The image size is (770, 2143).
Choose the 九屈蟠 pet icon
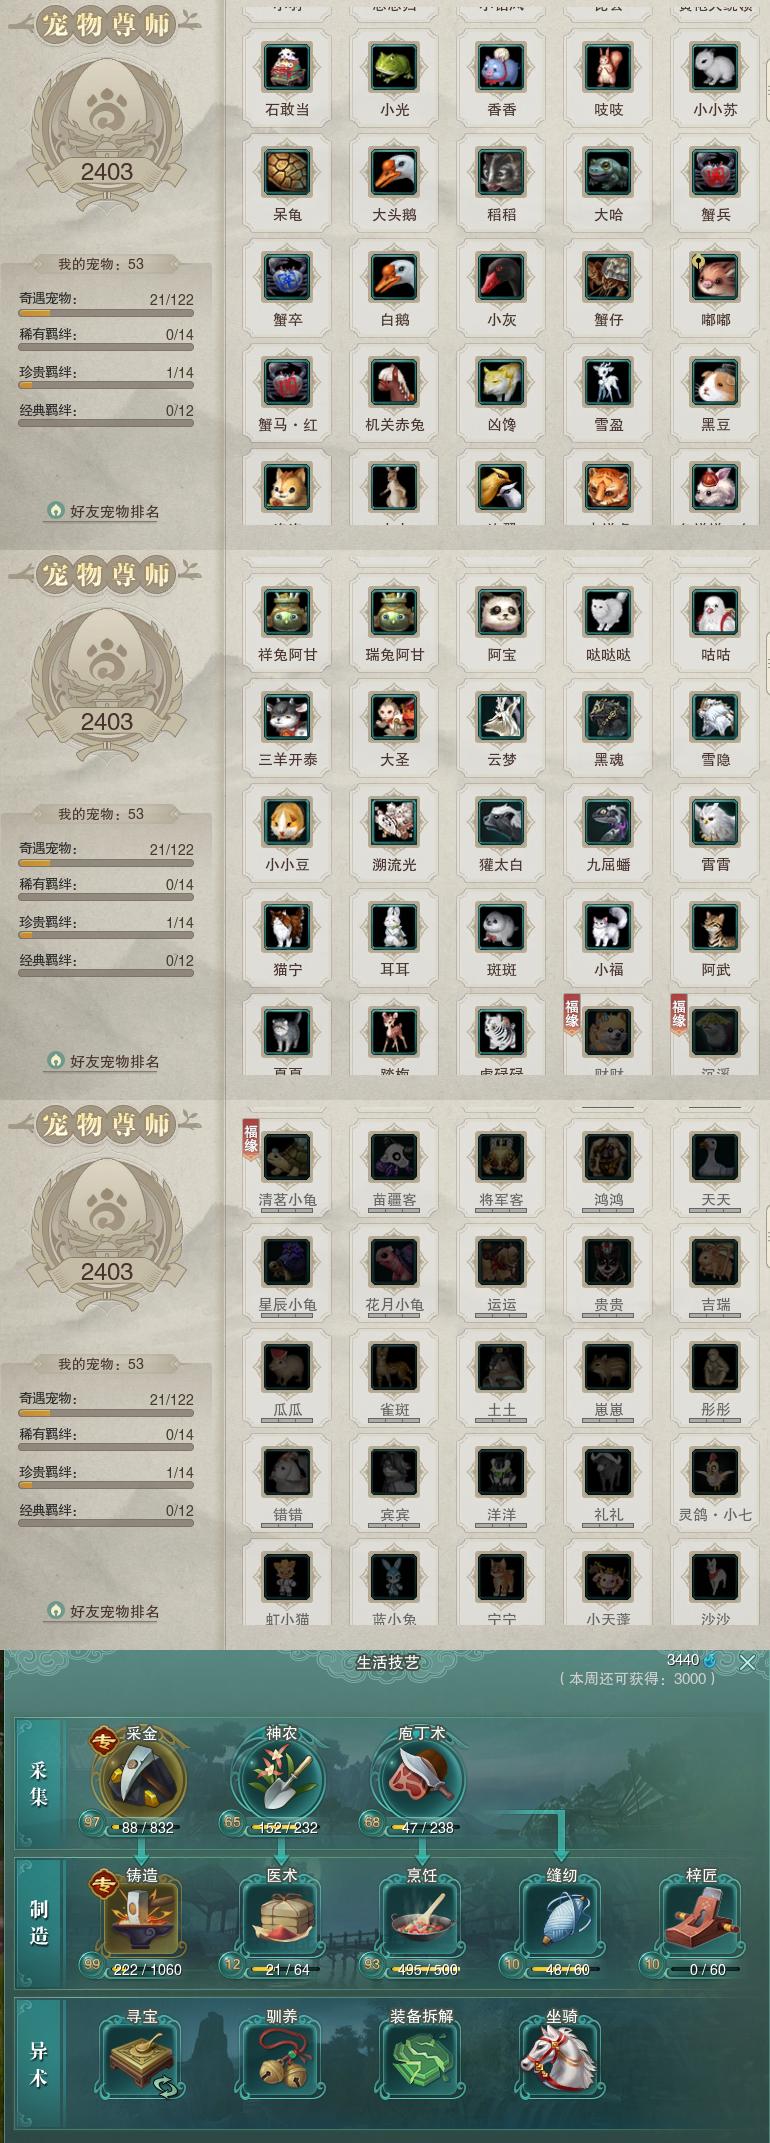[x=608, y=822]
